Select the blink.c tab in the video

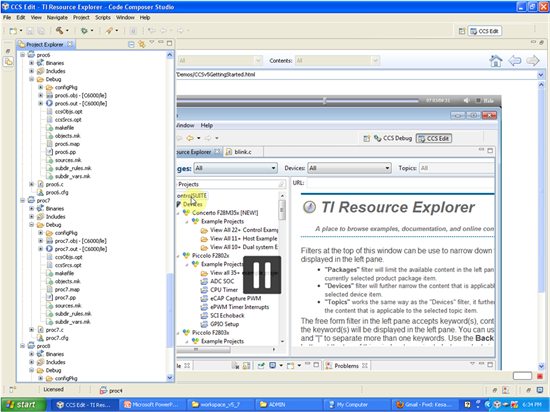tap(243, 152)
